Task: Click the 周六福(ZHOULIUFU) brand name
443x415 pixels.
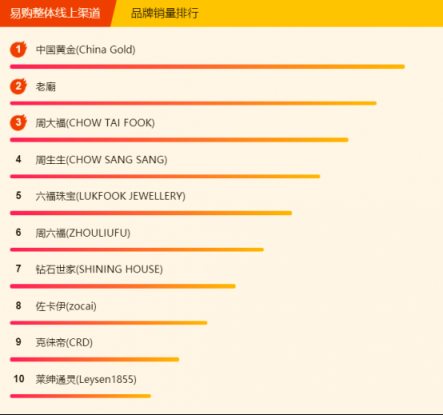Action: (x=83, y=233)
